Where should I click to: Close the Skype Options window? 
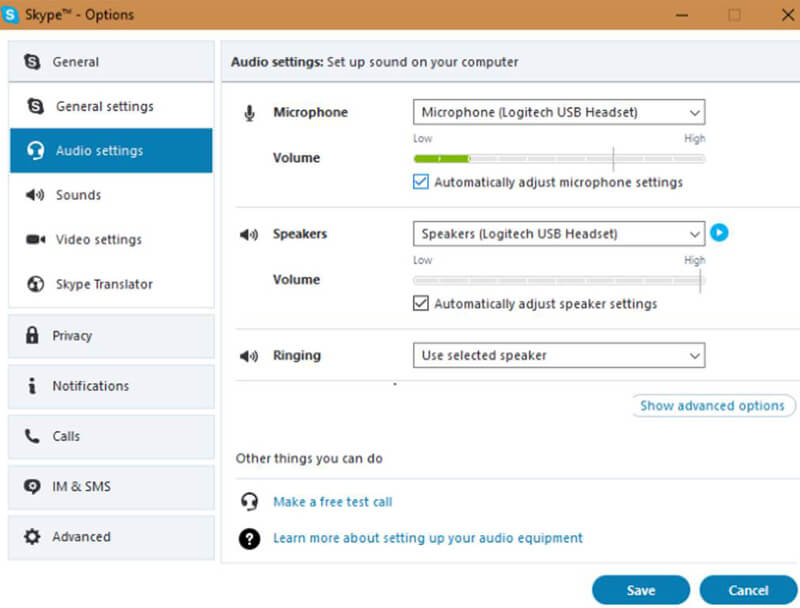coord(787,15)
